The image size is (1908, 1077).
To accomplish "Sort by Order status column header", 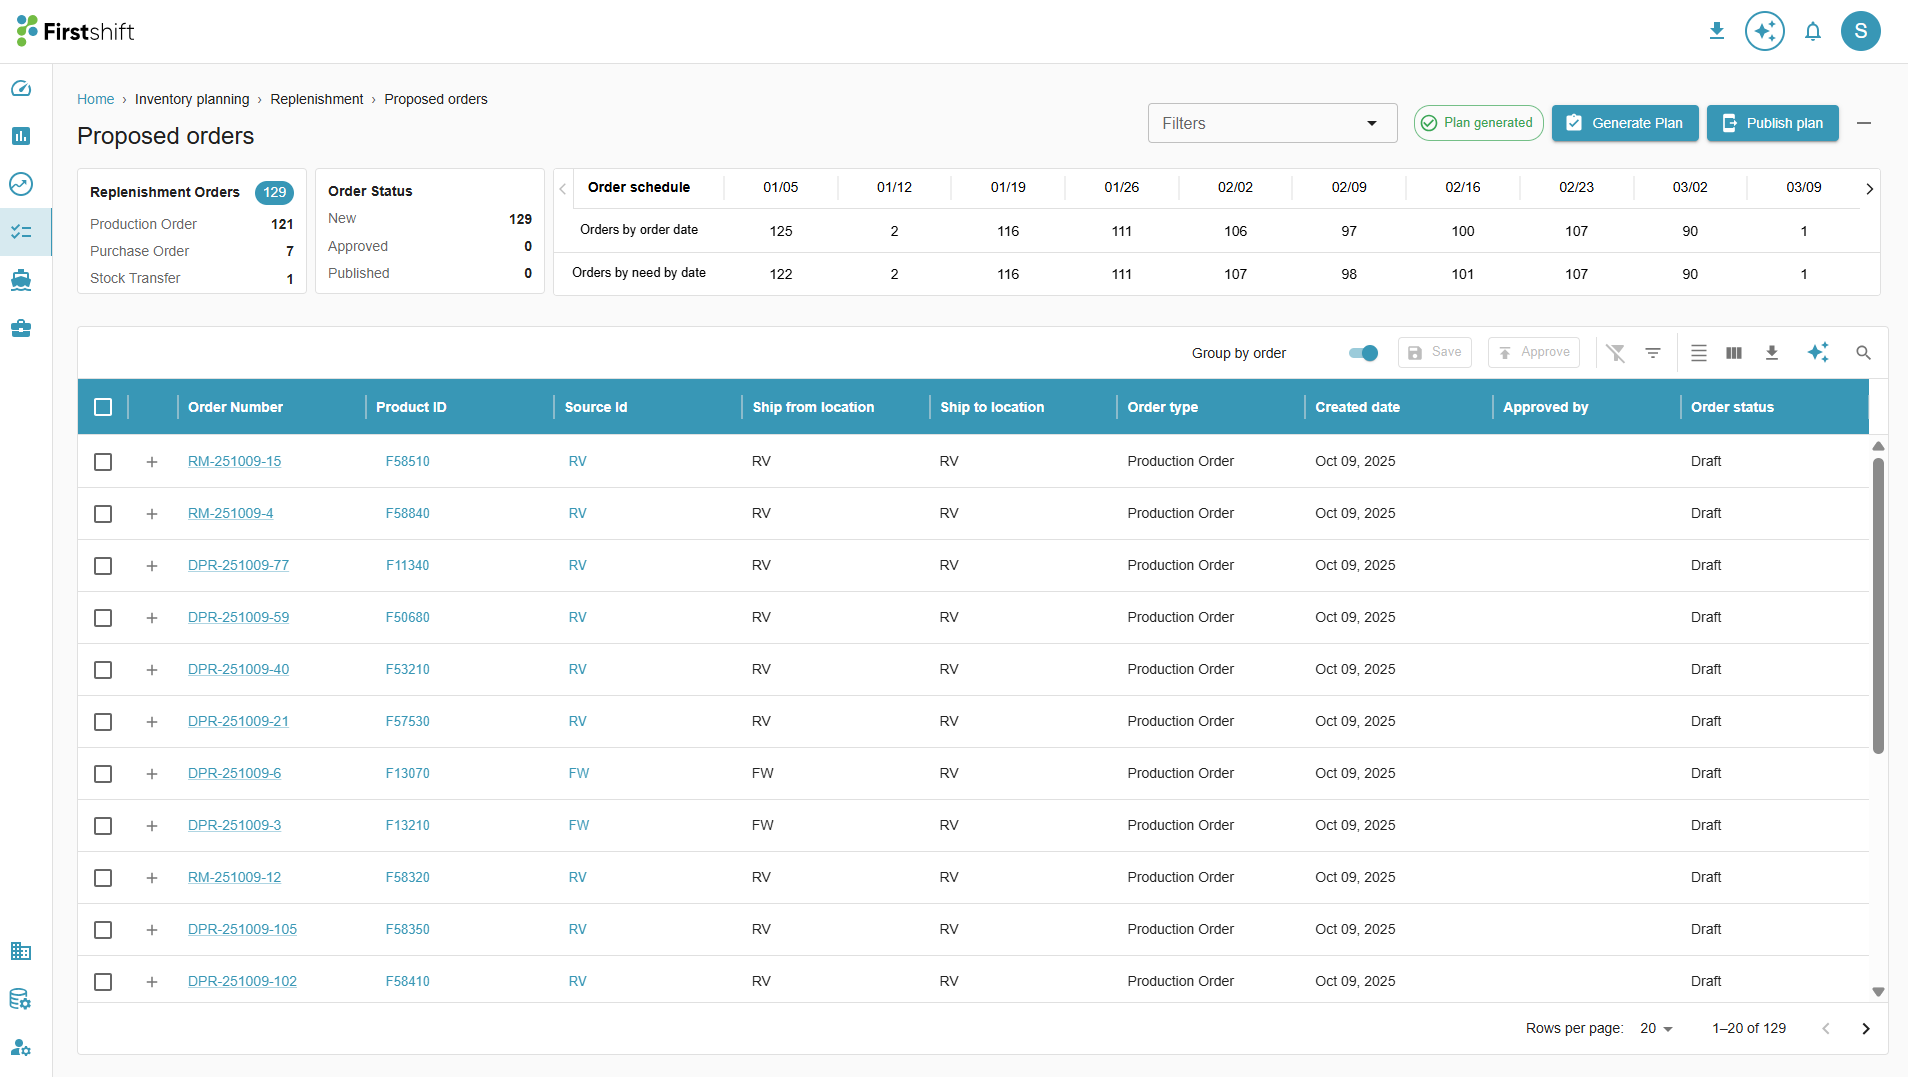I will (1732, 407).
